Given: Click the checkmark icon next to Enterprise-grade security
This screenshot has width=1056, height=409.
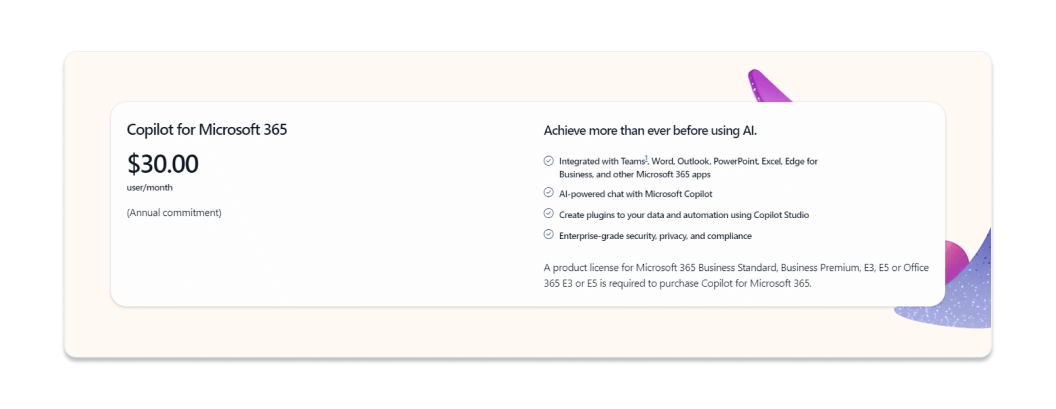Looking at the screenshot, I should pyautogui.click(x=548, y=234).
